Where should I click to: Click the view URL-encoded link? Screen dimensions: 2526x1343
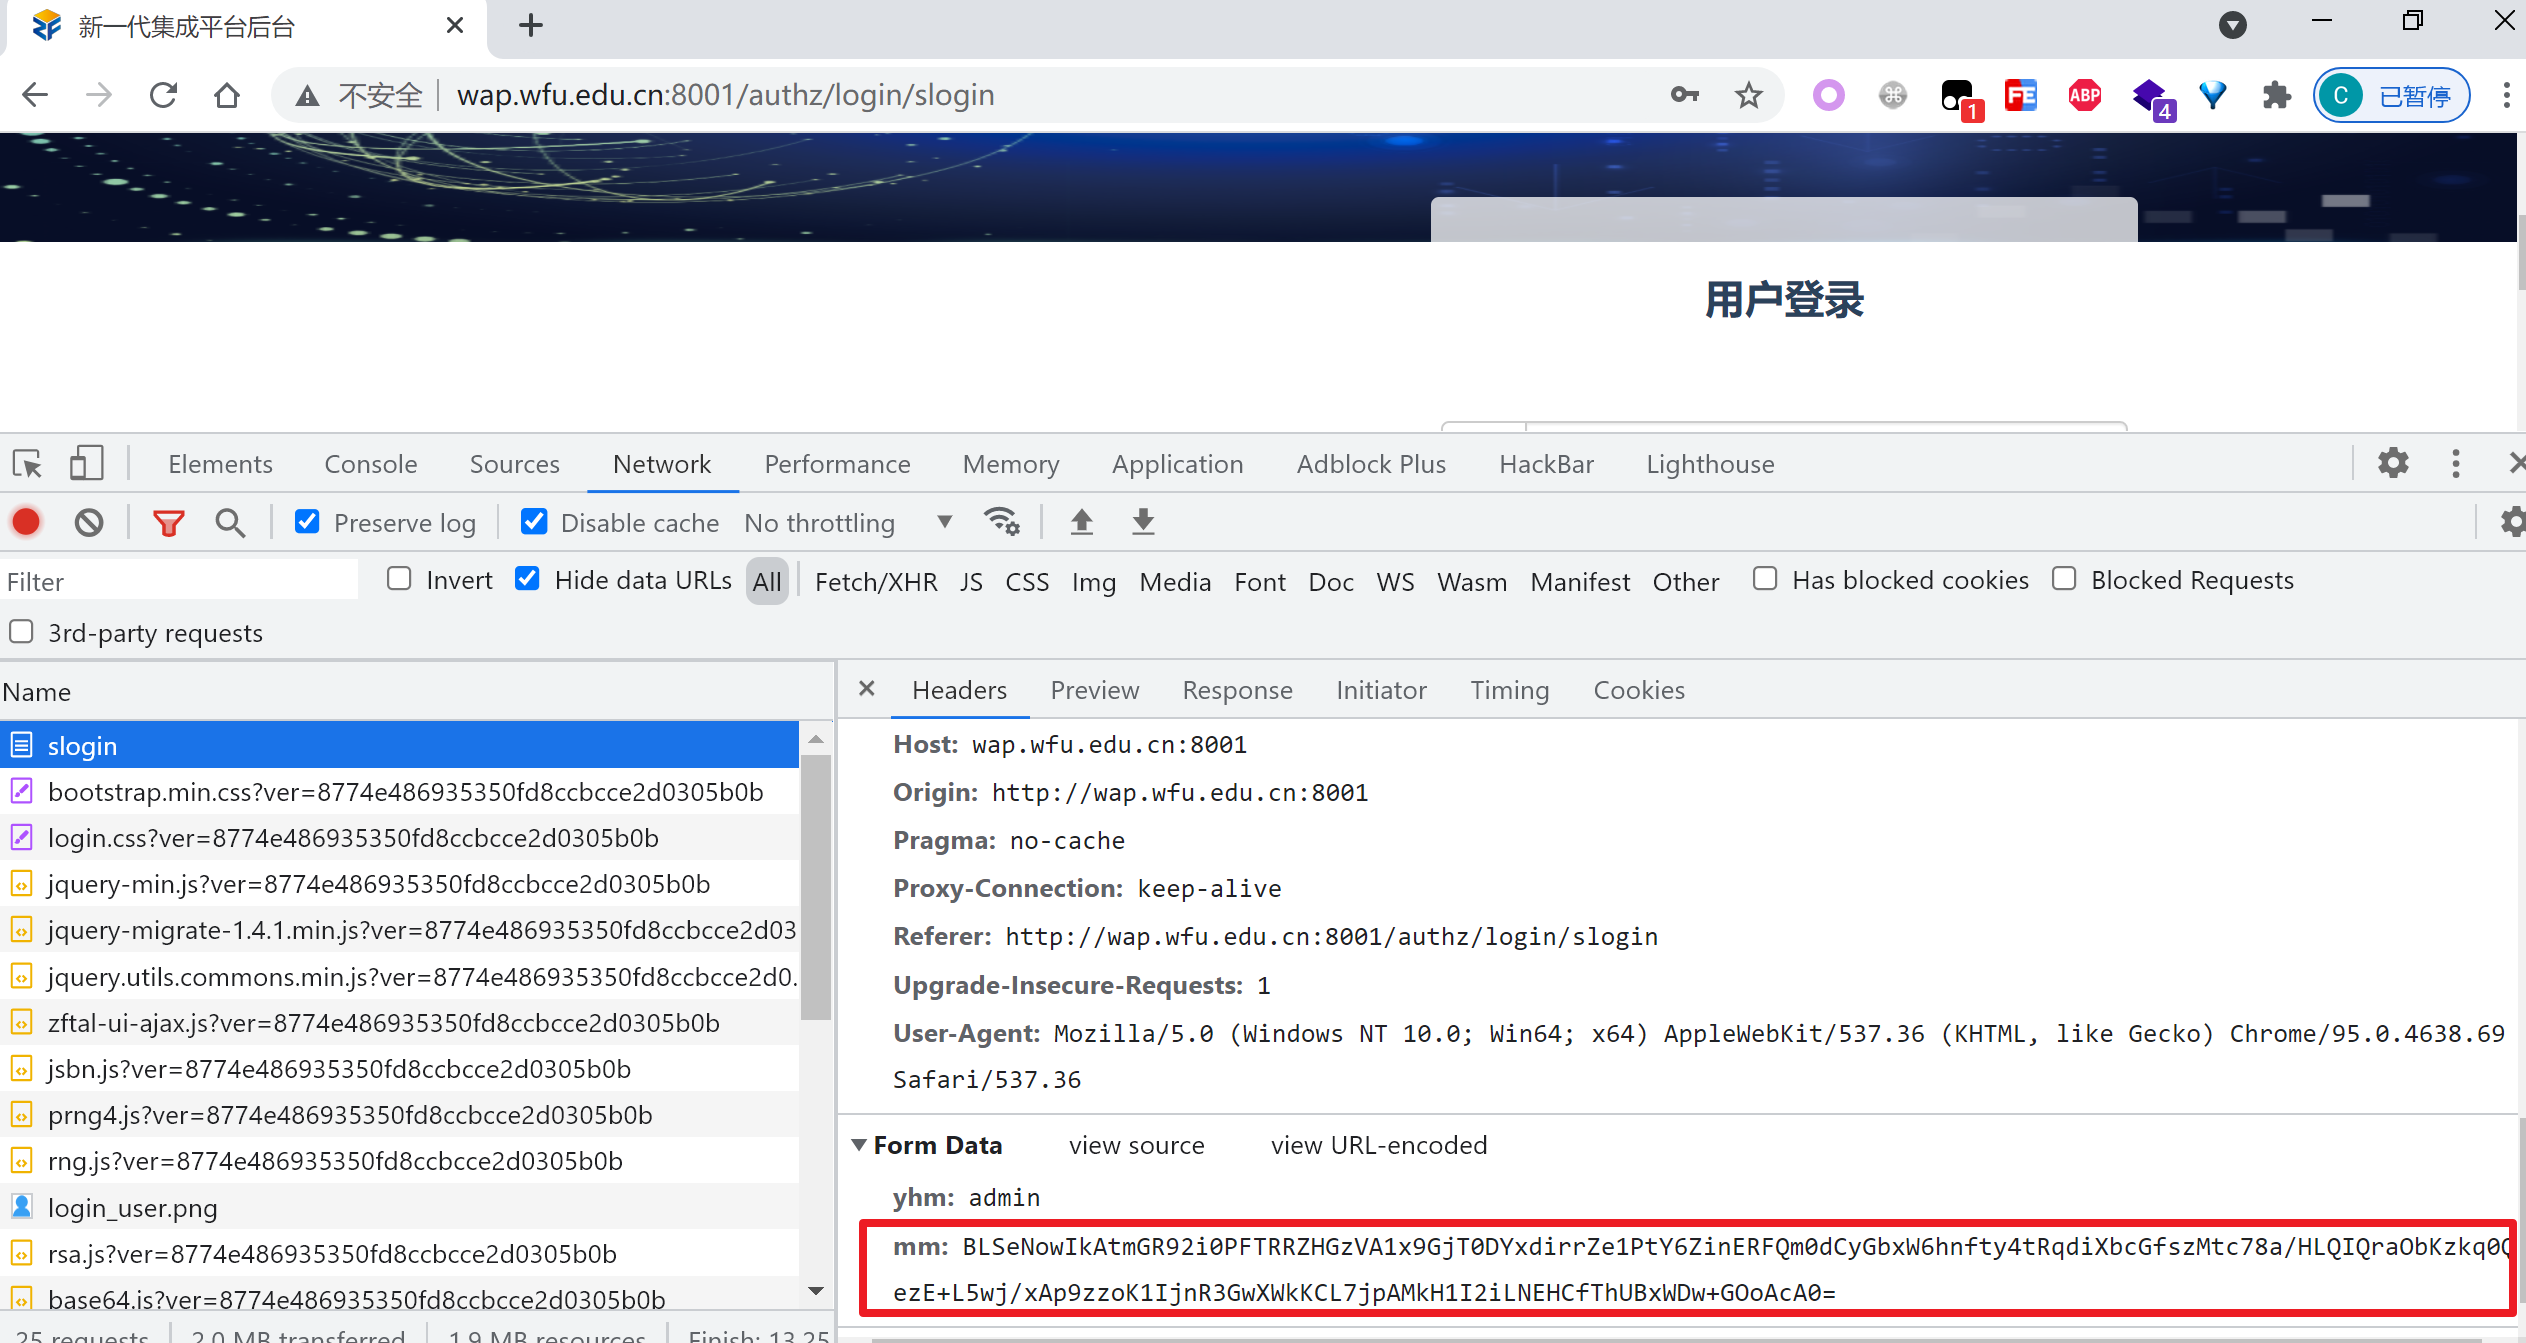[1378, 1145]
